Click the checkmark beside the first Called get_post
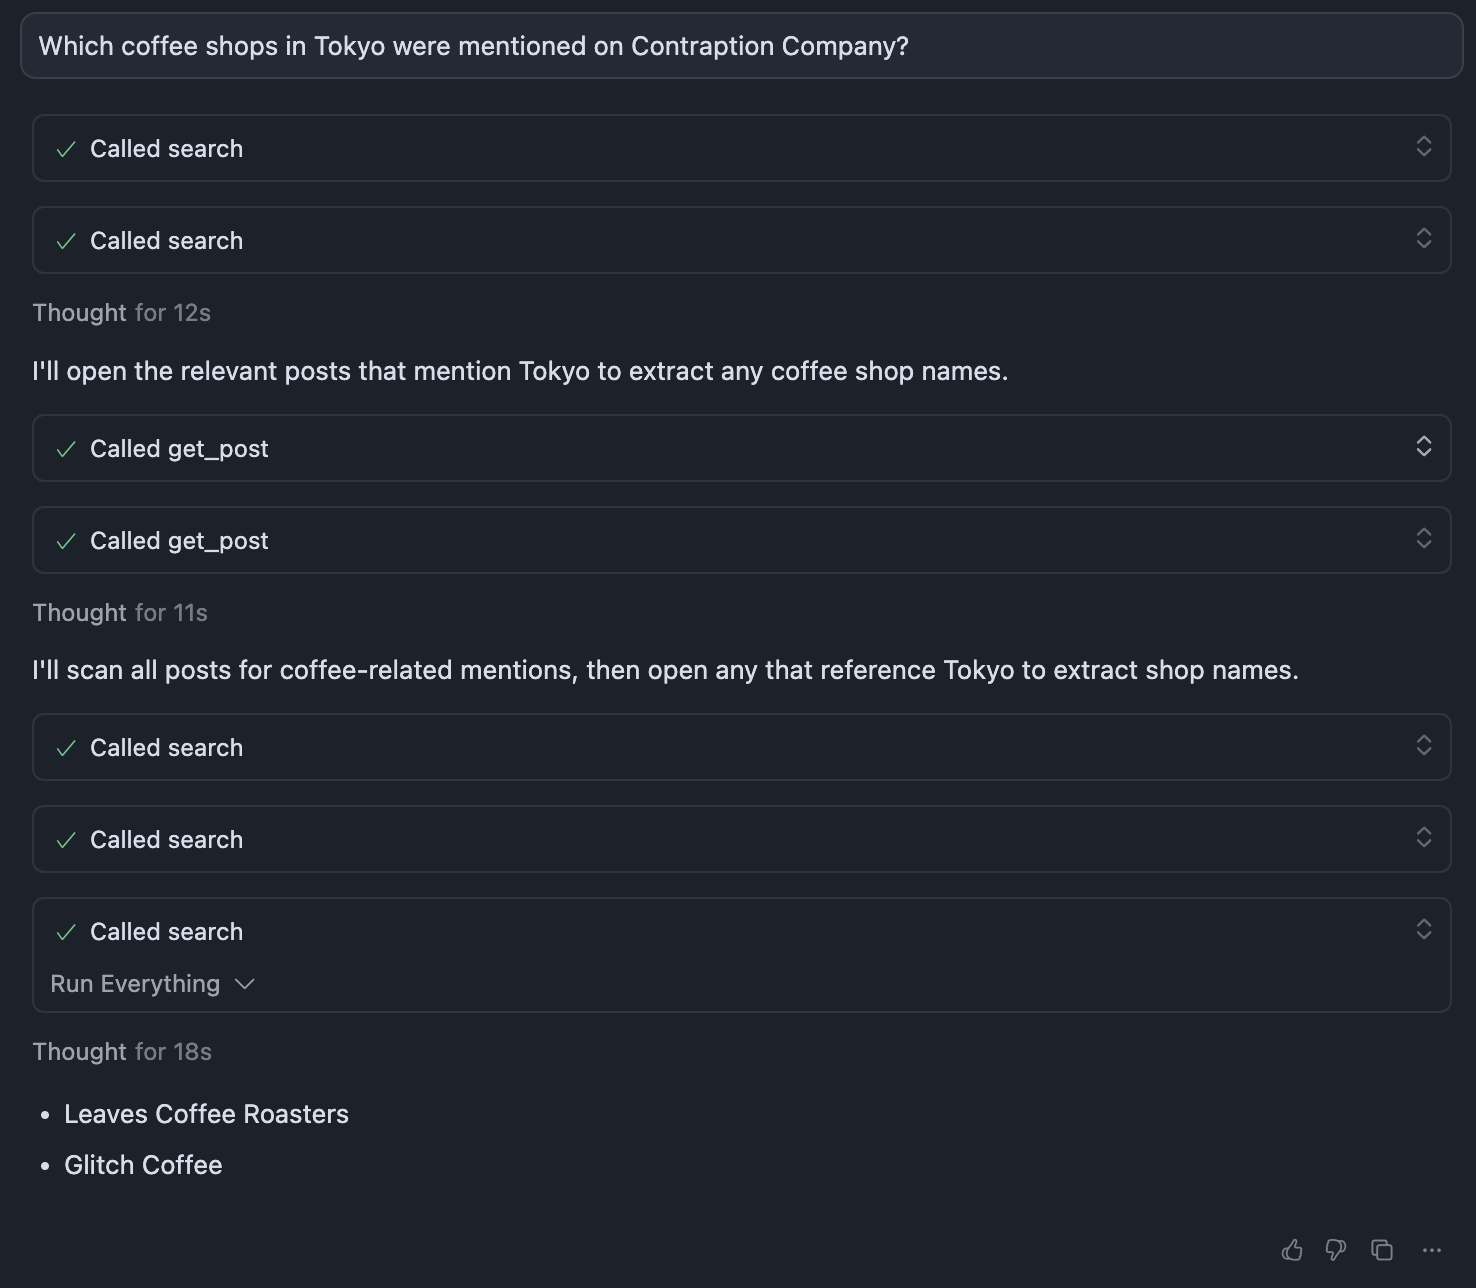Screen dimensions: 1476x1288 point(66,448)
